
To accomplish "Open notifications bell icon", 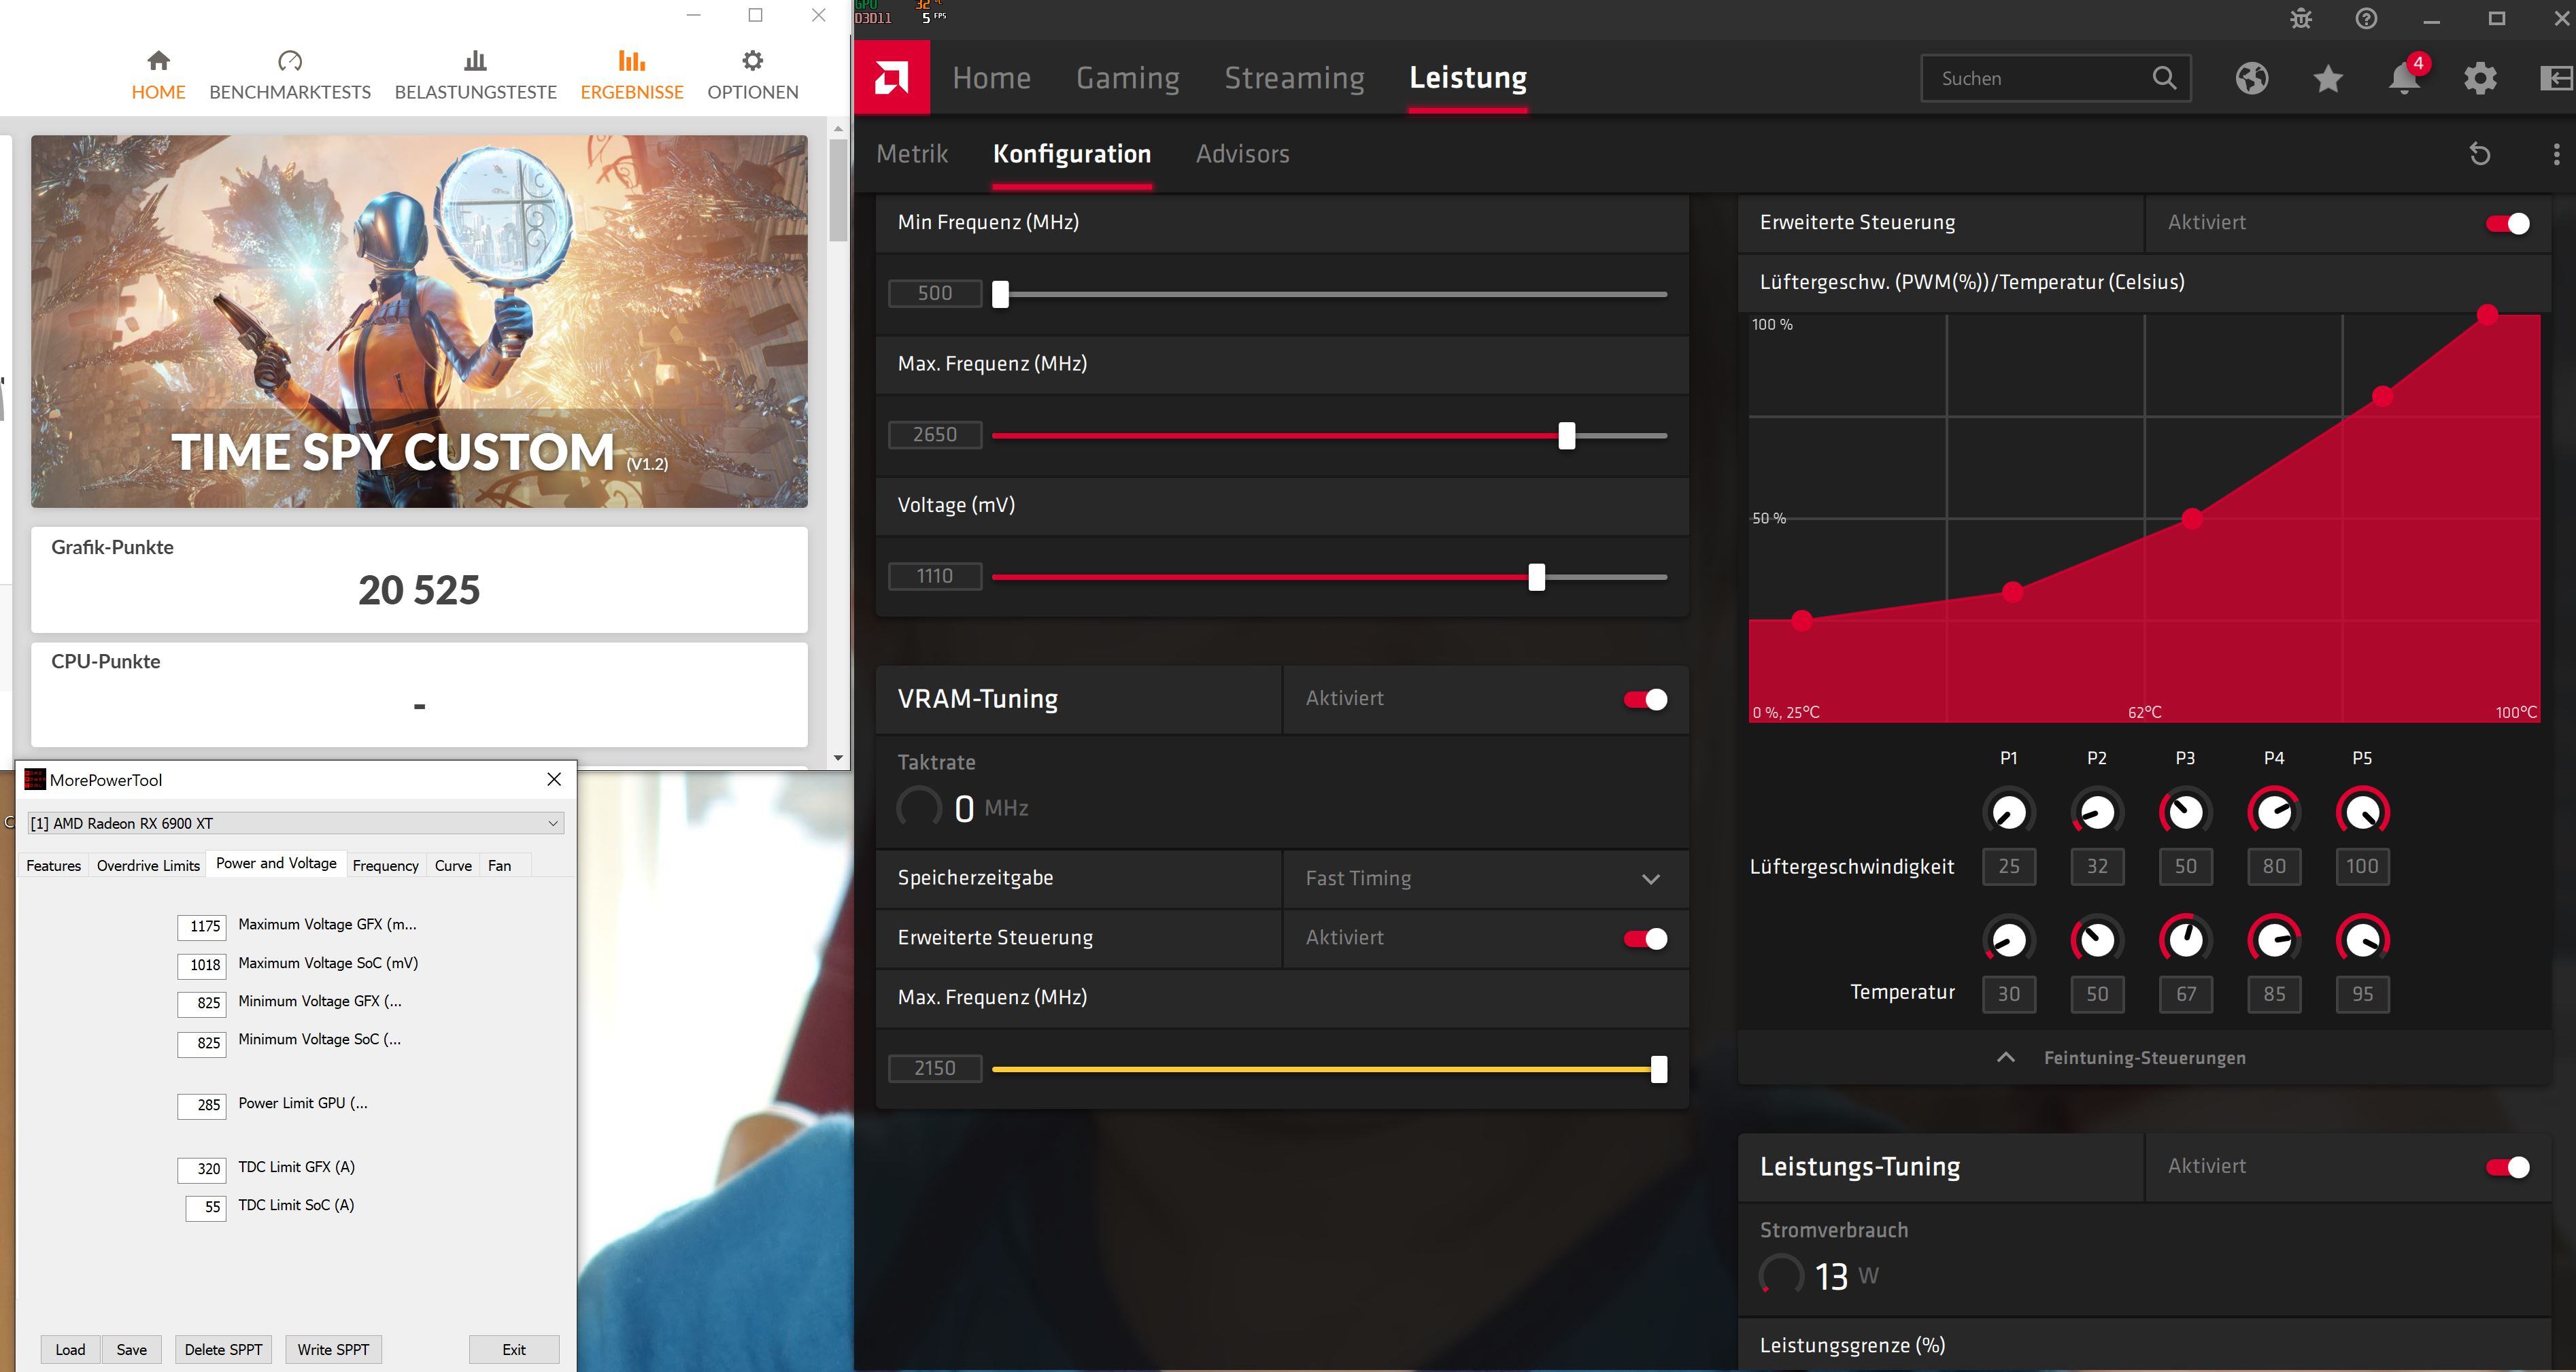I will pos(2404,78).
